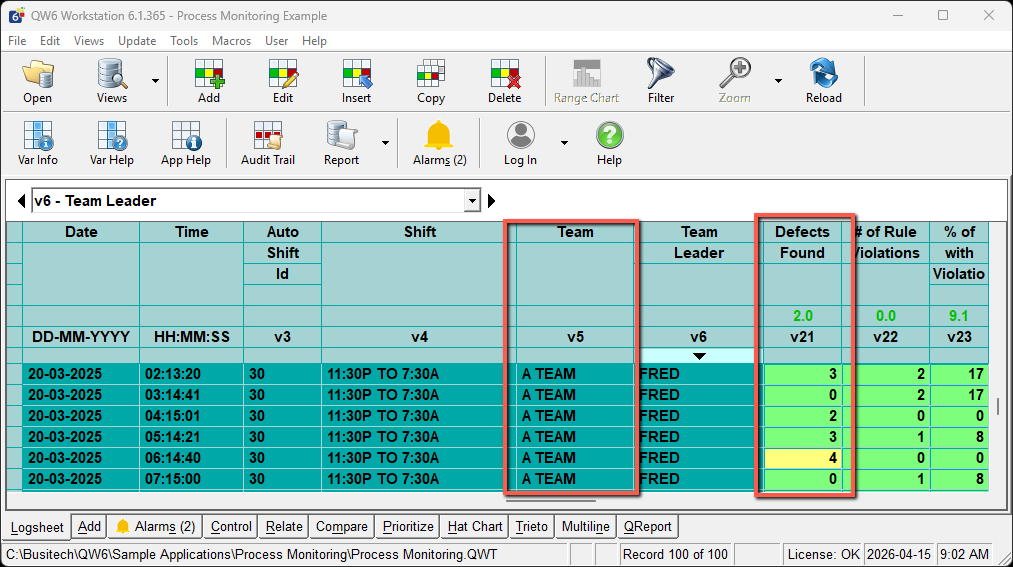This screenshot has width=1013, height=567.
Task: Select A TEAM in the 04:15:01 row
Action: (x=575, y=416)
